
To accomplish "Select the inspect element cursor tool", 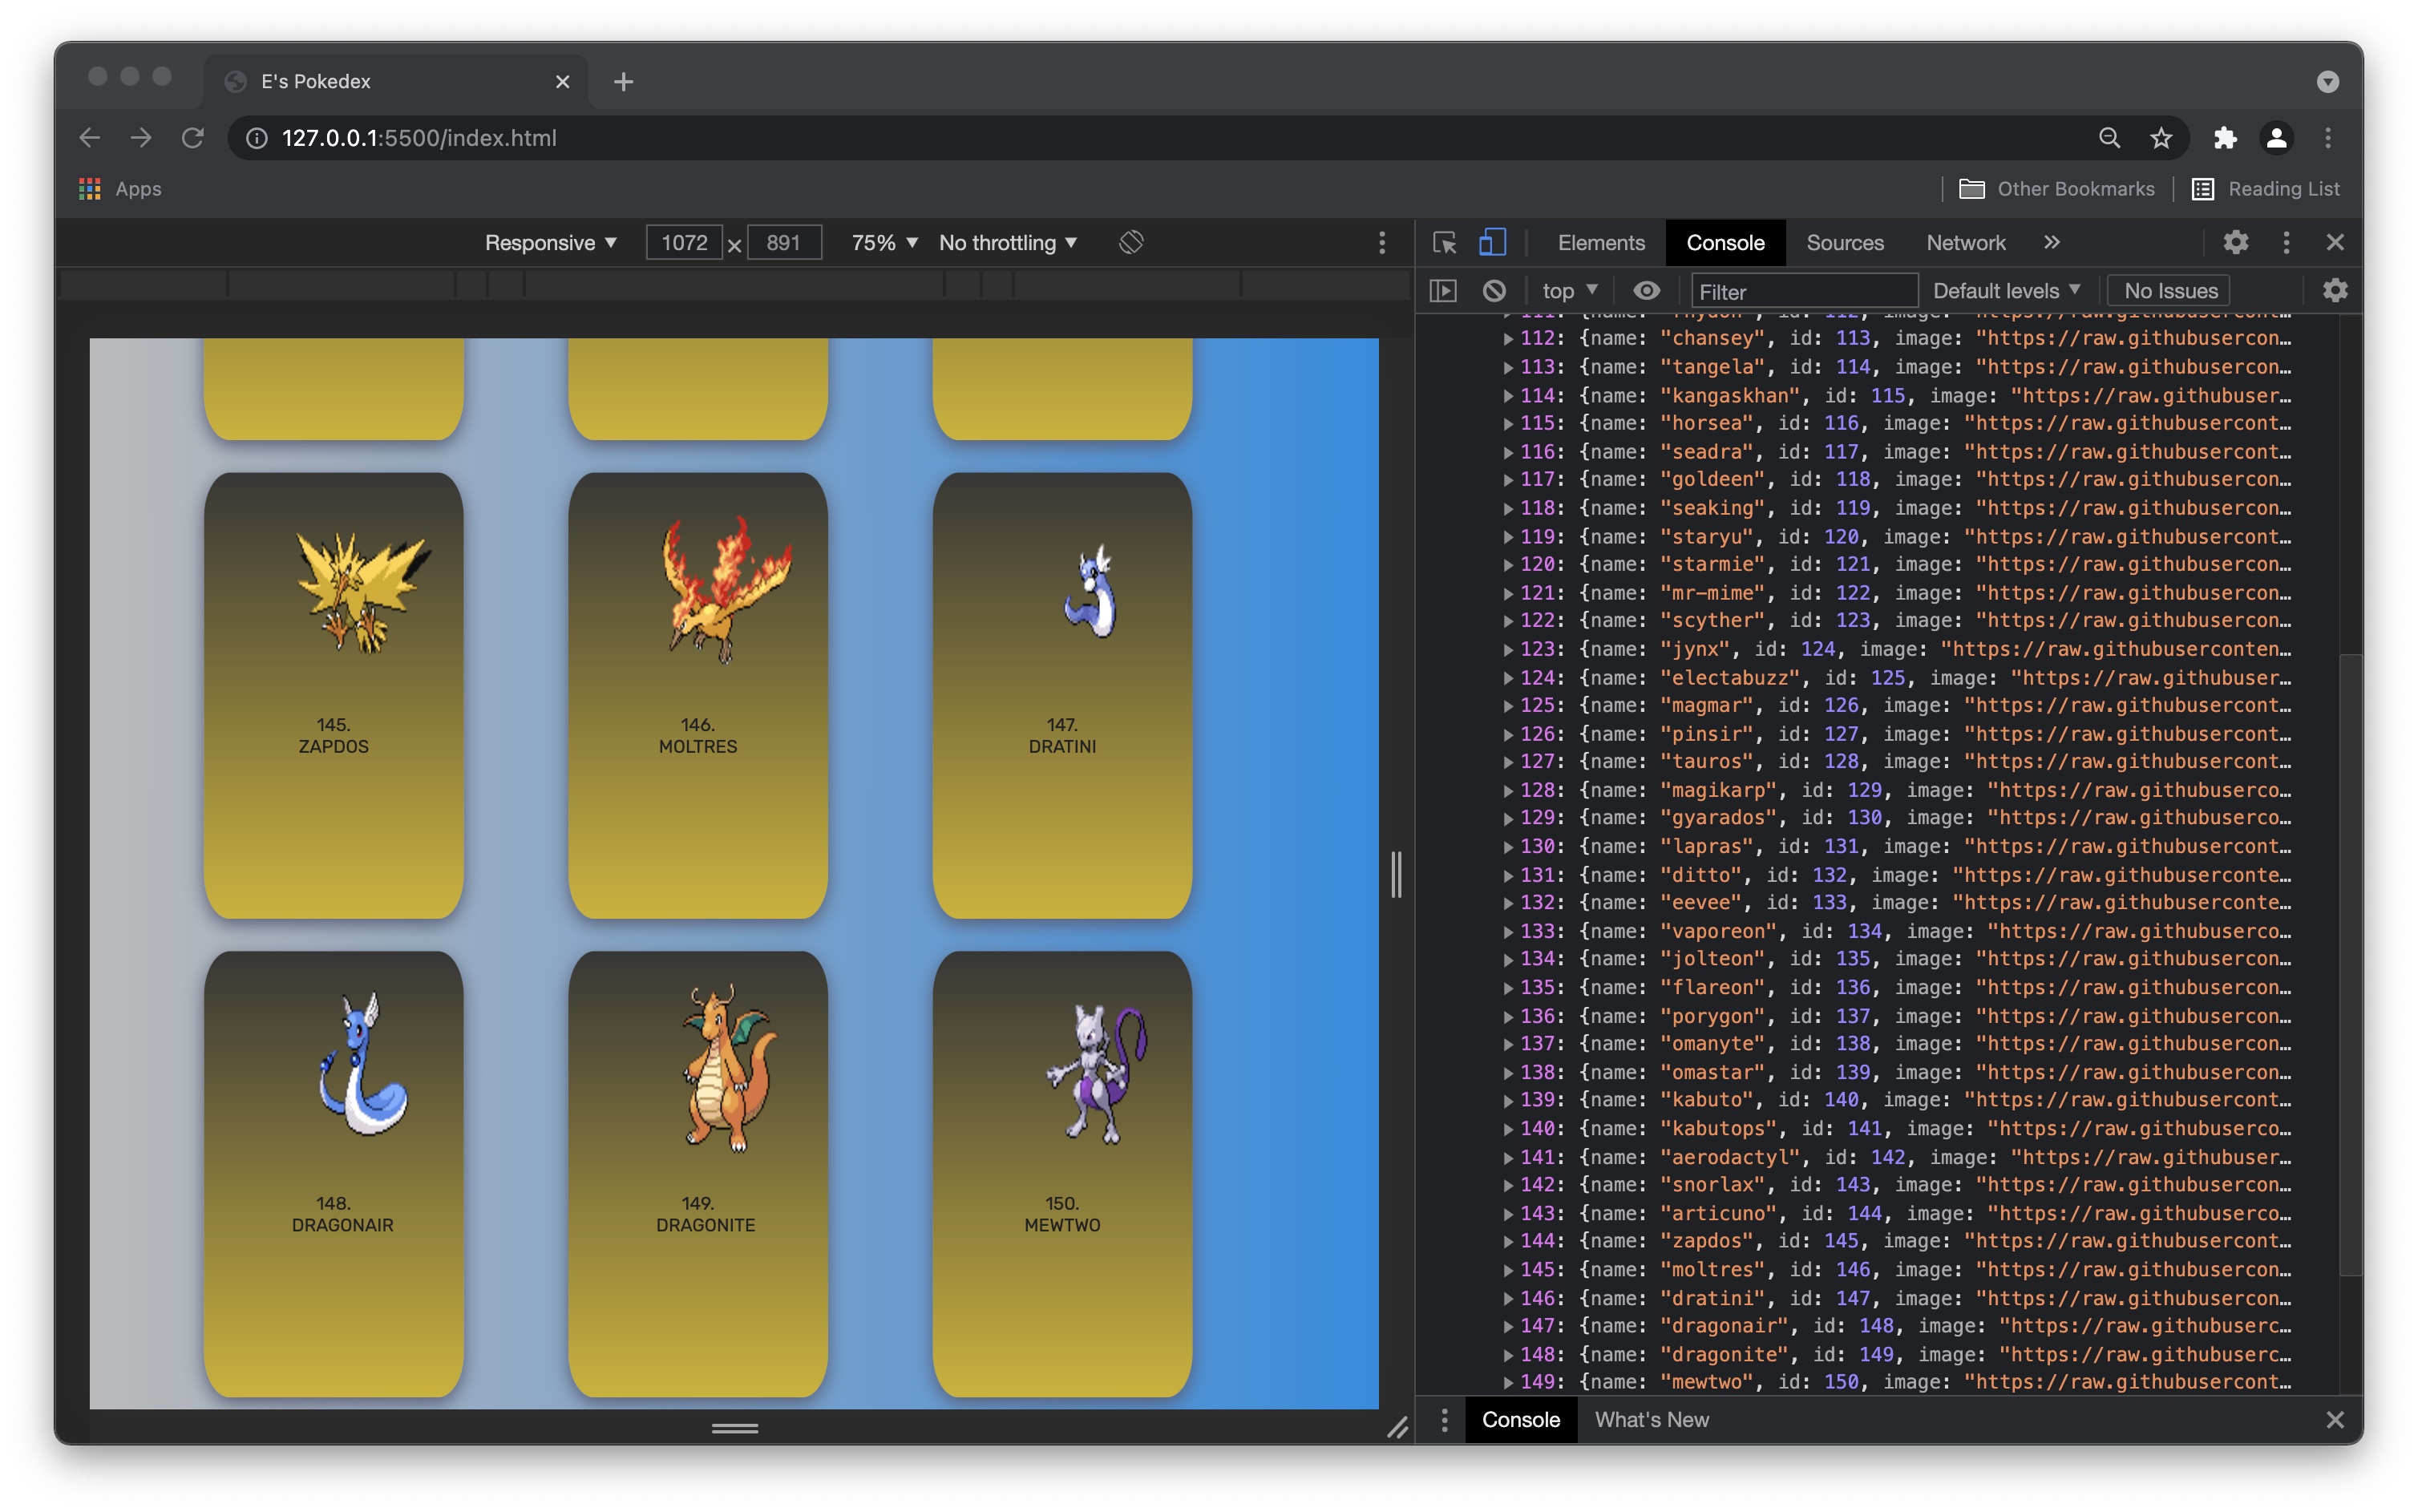I will pos(1444,242).
